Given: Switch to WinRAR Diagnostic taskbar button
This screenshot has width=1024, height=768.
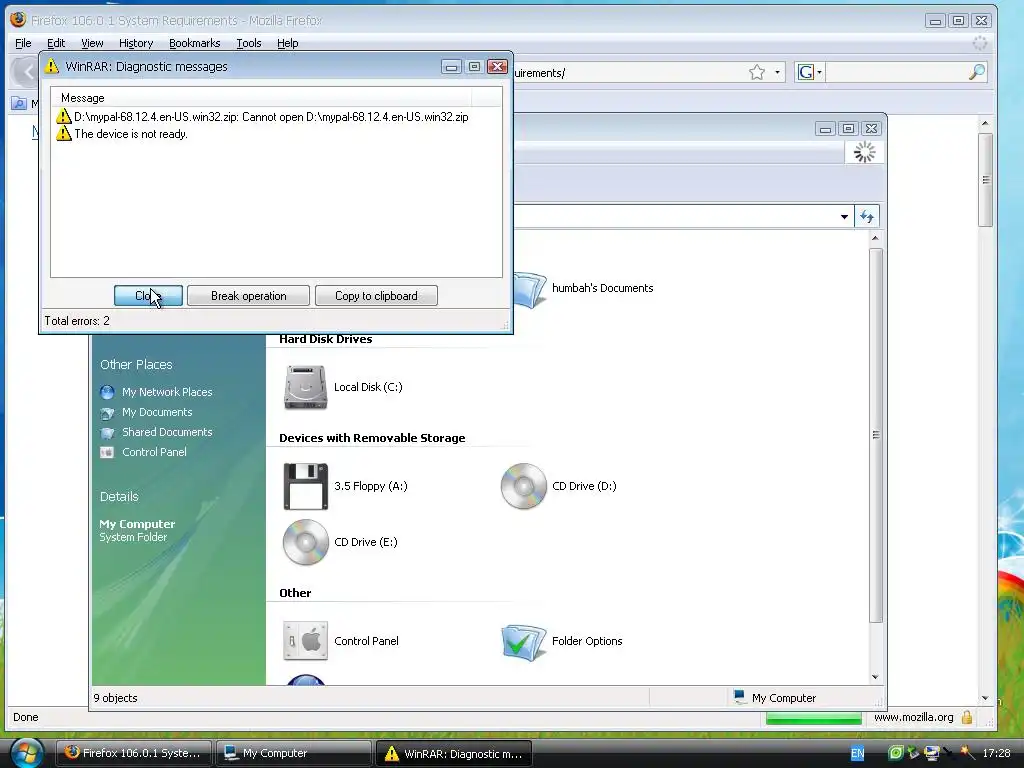Looking at the screenshot, I should (454, 753).
